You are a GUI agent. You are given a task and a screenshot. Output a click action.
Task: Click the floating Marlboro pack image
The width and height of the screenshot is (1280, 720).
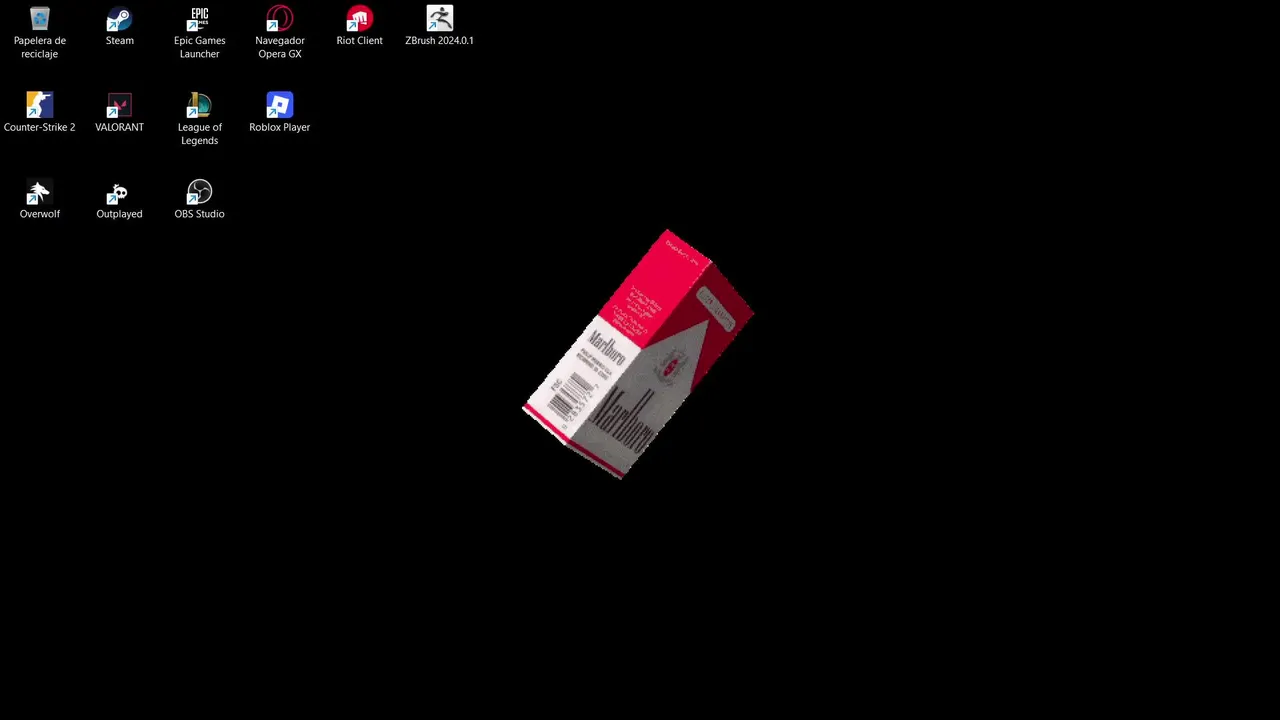[638, 354]
